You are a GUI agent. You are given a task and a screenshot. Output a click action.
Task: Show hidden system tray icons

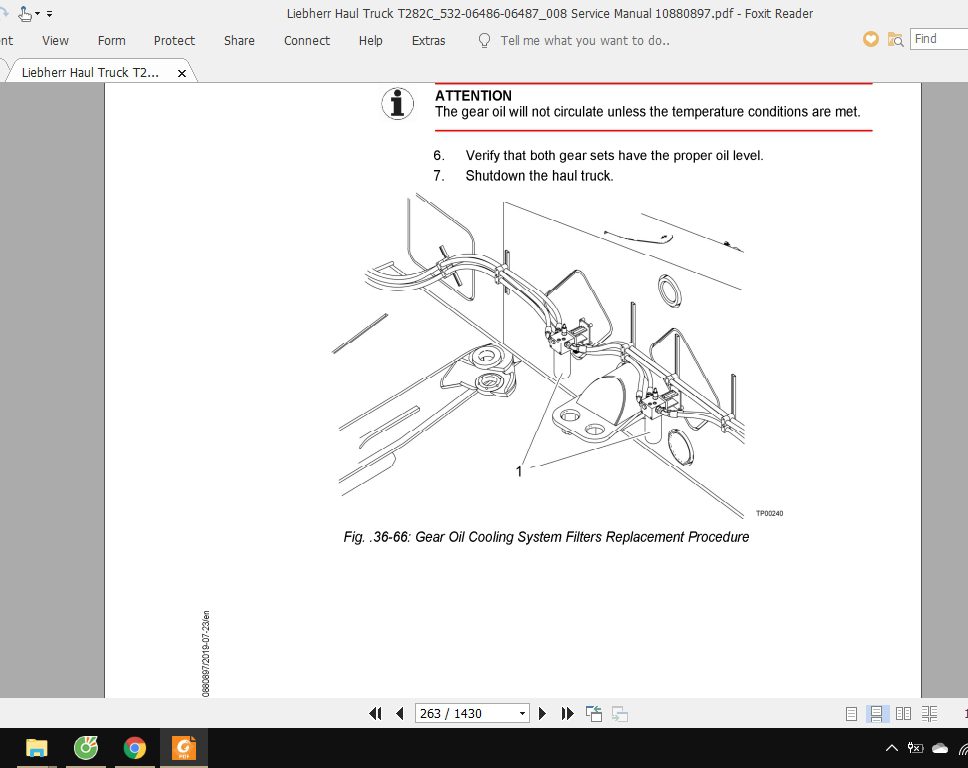click(891, 748)
